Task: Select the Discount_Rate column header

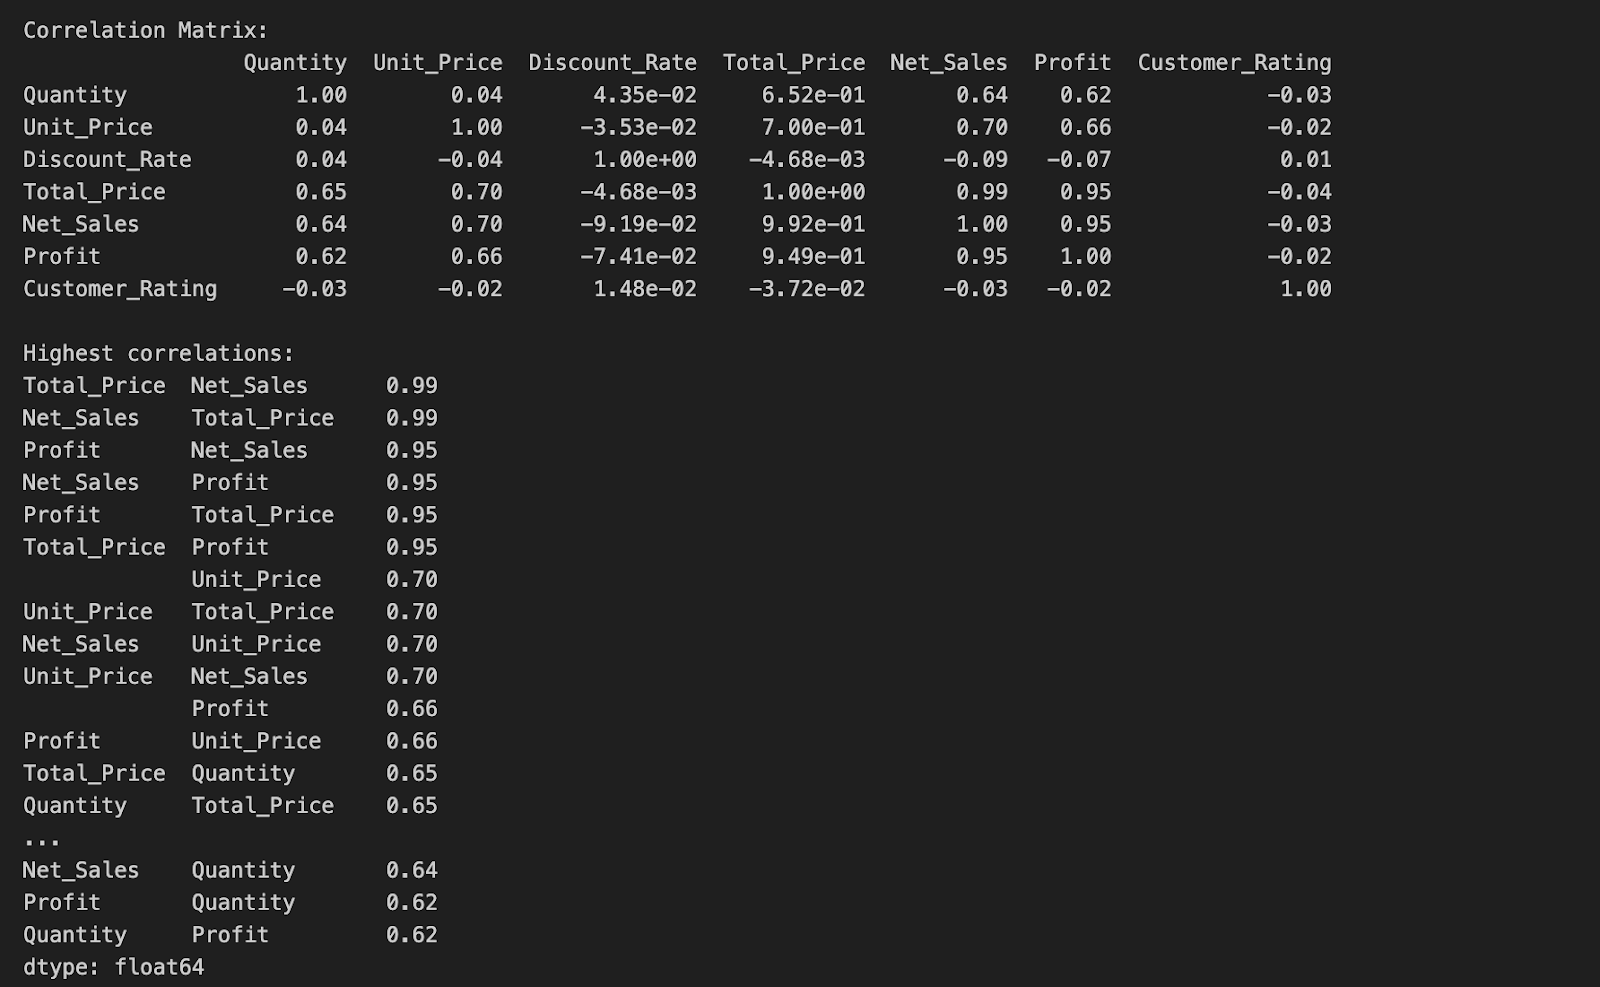Action: [x=612, y=63]
